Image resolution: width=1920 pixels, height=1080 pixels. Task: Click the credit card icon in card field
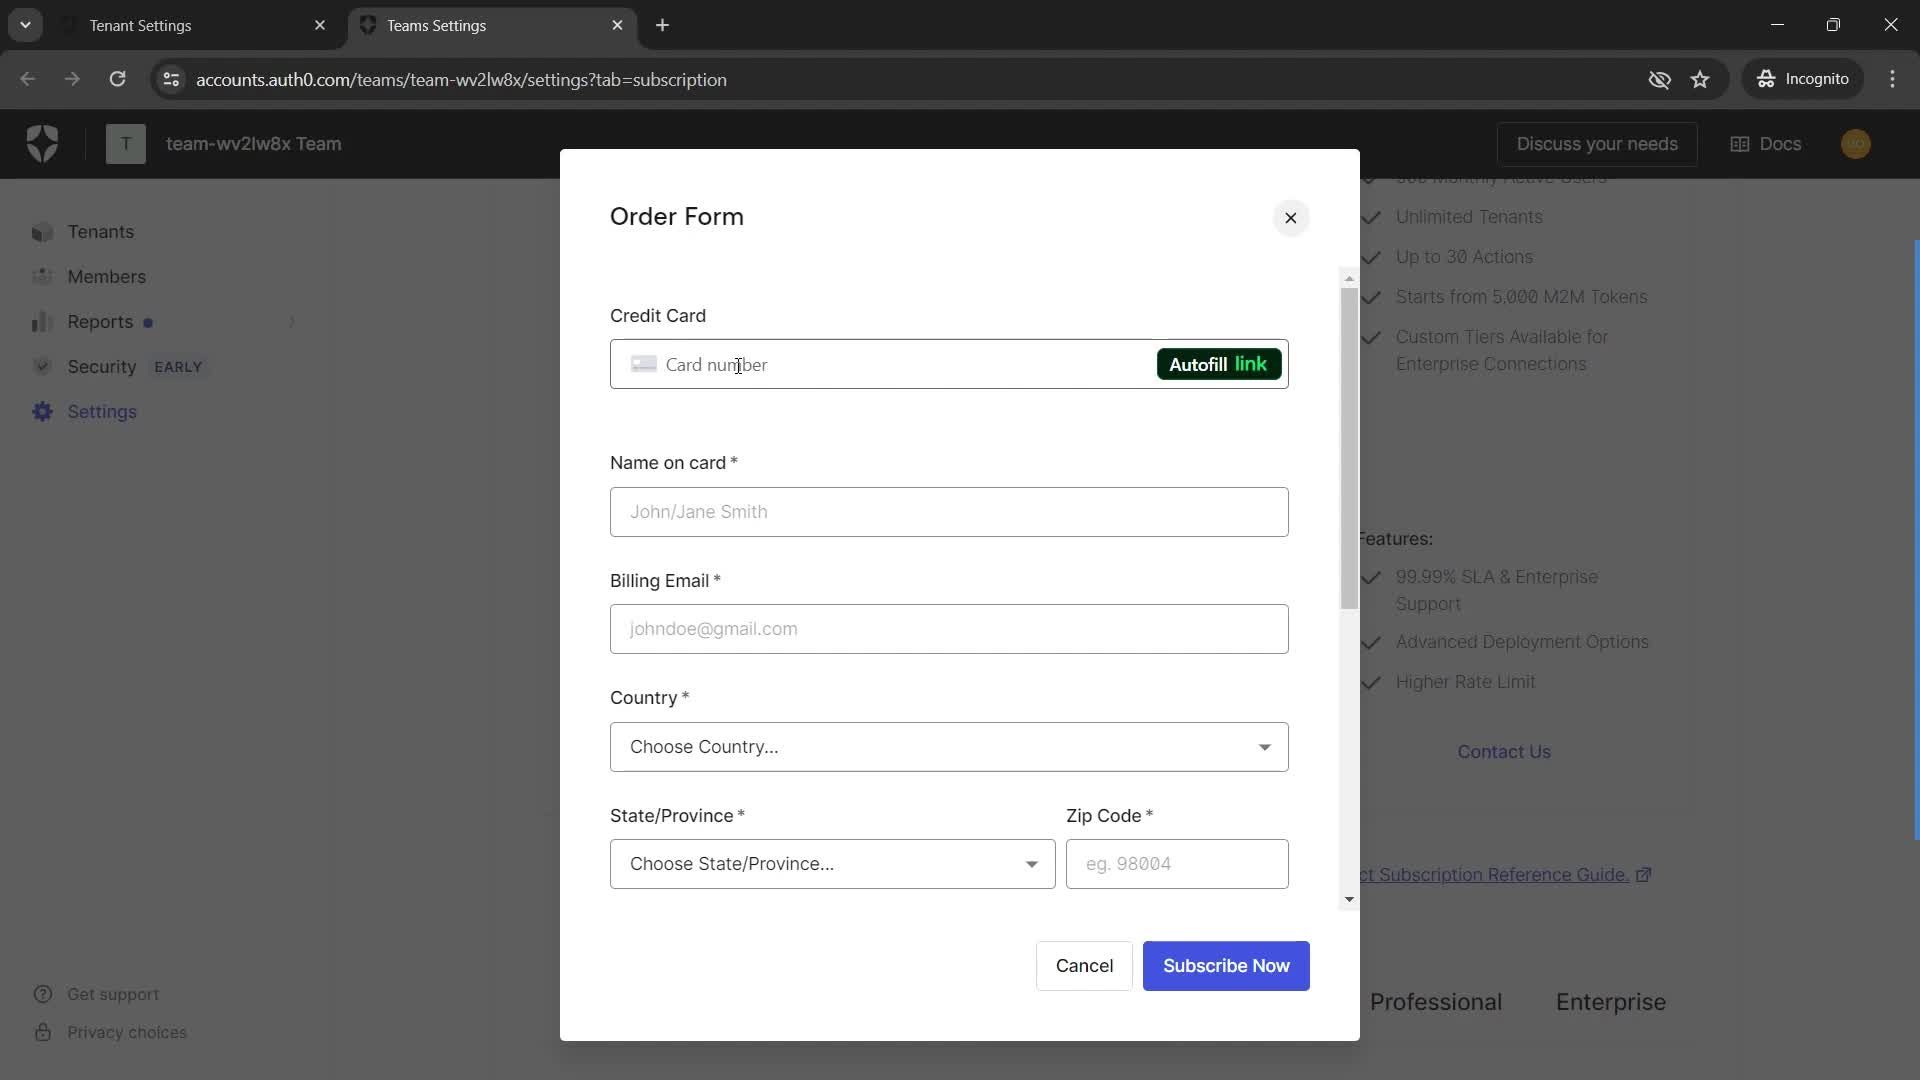point(643,364)
